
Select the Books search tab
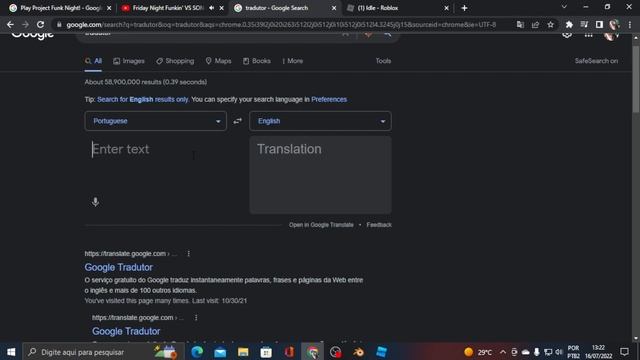257,61
